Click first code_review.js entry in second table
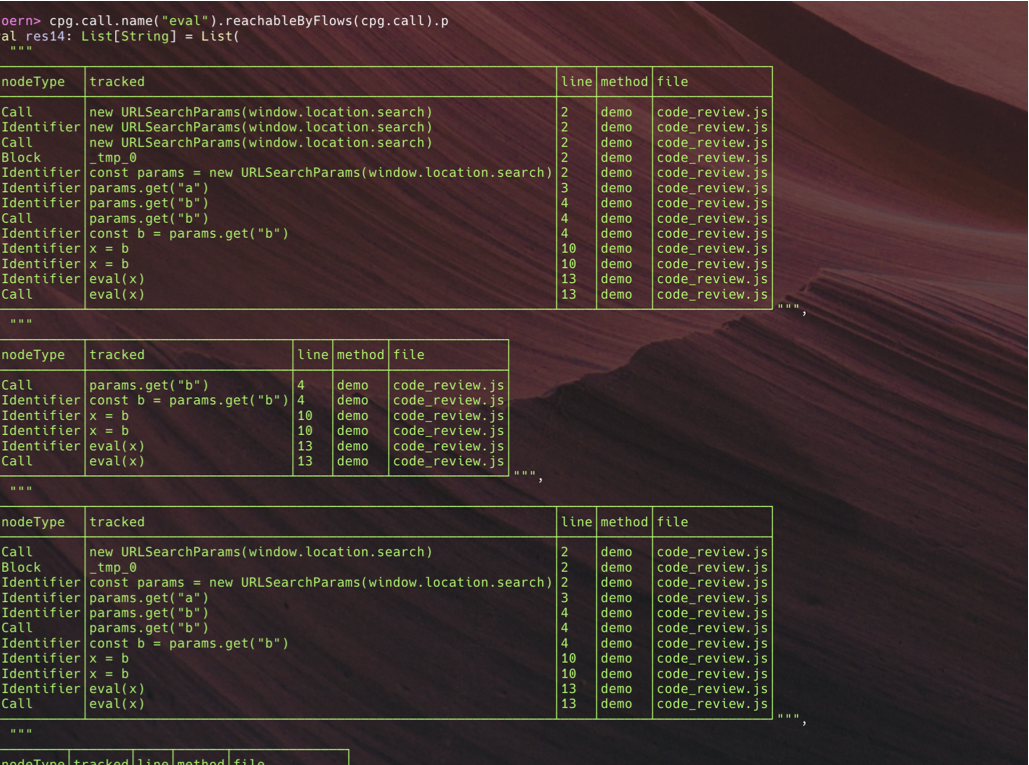1029x765 pixels. coord(449,385)
